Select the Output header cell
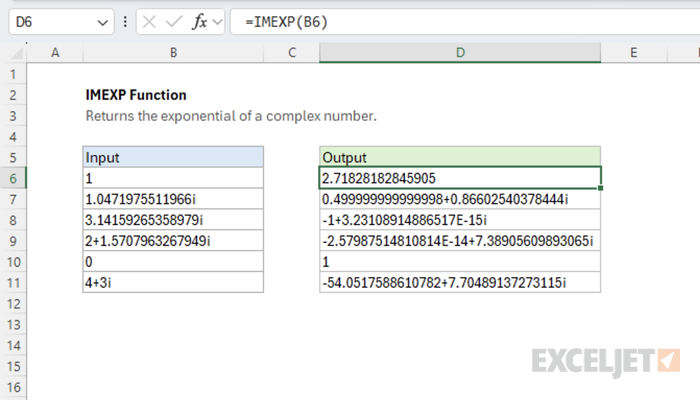The height and width of the screenshot is (400, 700). click(460, 157)
